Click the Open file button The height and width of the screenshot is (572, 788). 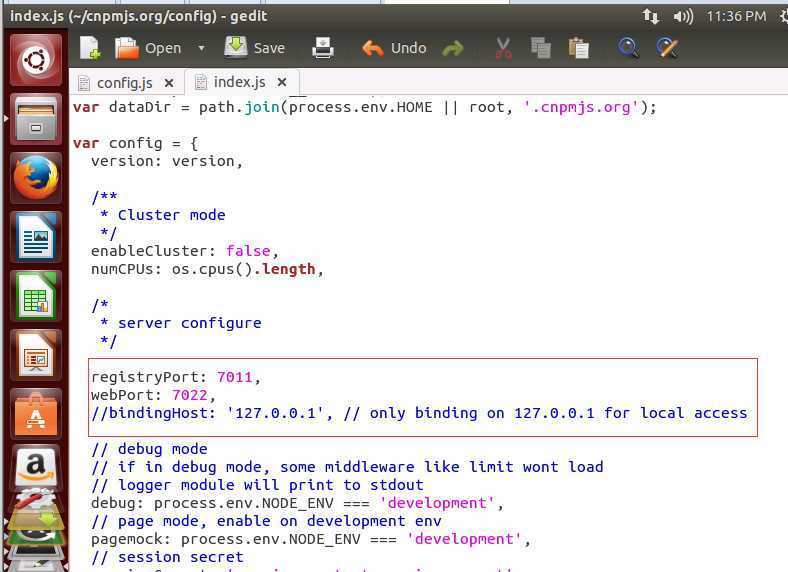(149, 48)
